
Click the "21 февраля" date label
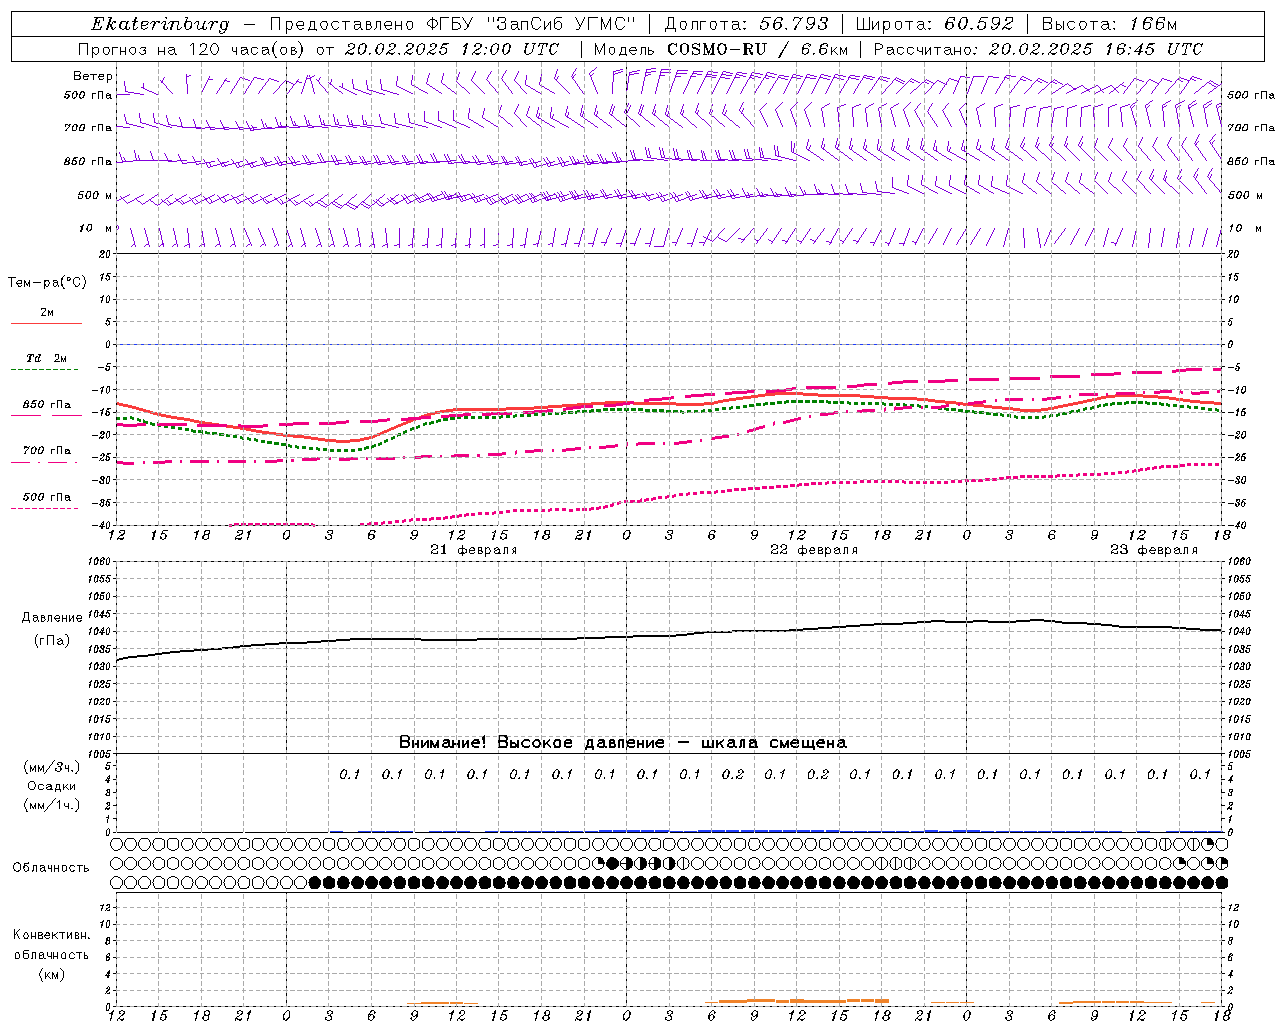pos(474,550)
